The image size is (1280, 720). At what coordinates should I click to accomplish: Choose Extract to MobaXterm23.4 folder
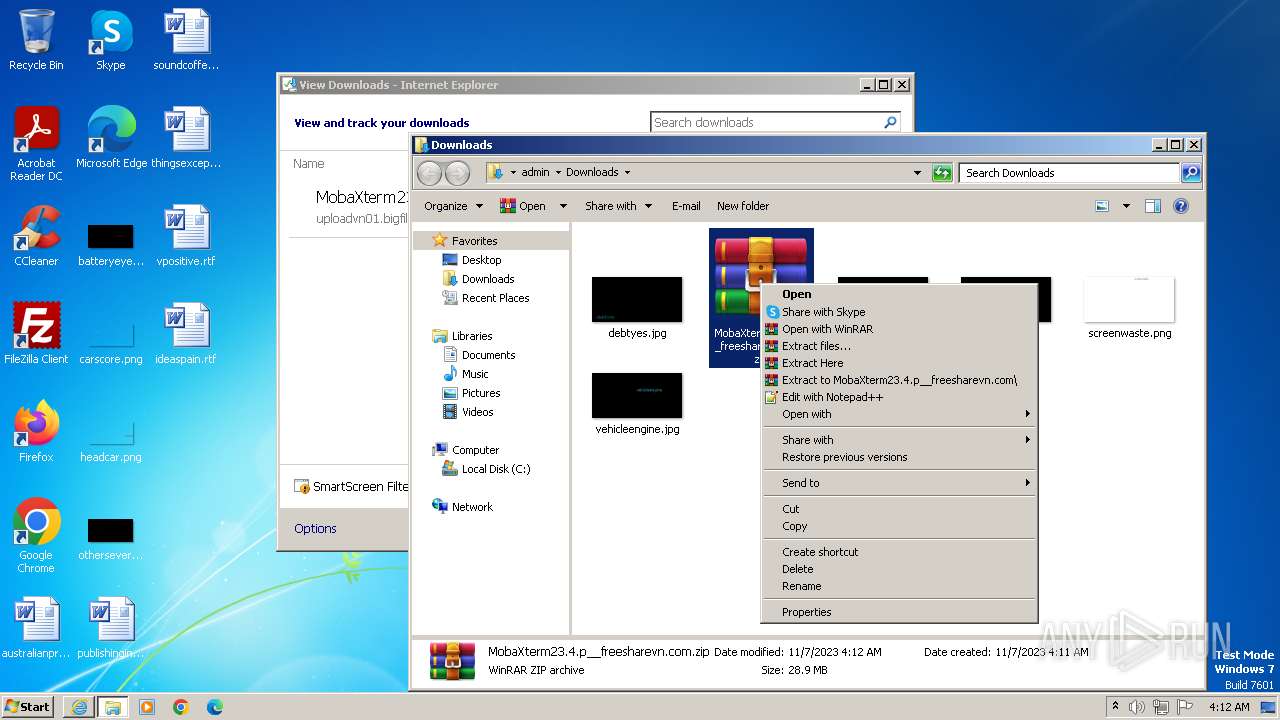tap(899, 380)
